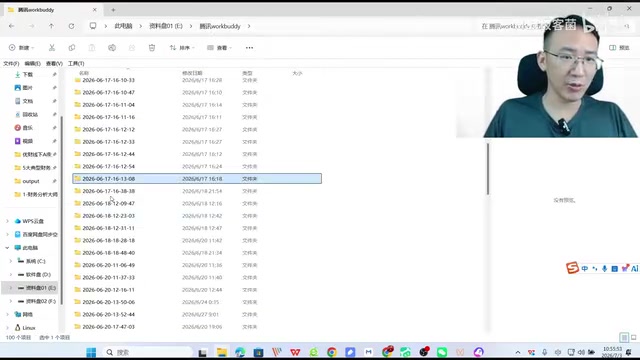
Task: Switch to details view in status bar
Action: click(624, 338)
